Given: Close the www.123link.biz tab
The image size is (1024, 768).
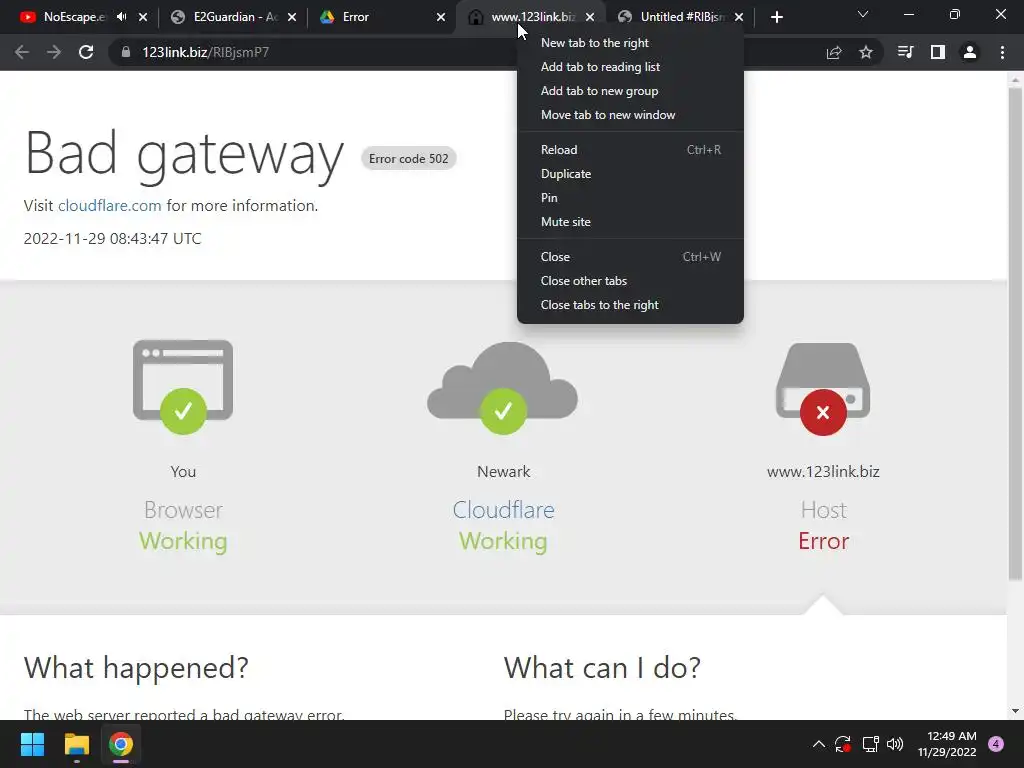Looking at the screenshot, I should (590, 17).
